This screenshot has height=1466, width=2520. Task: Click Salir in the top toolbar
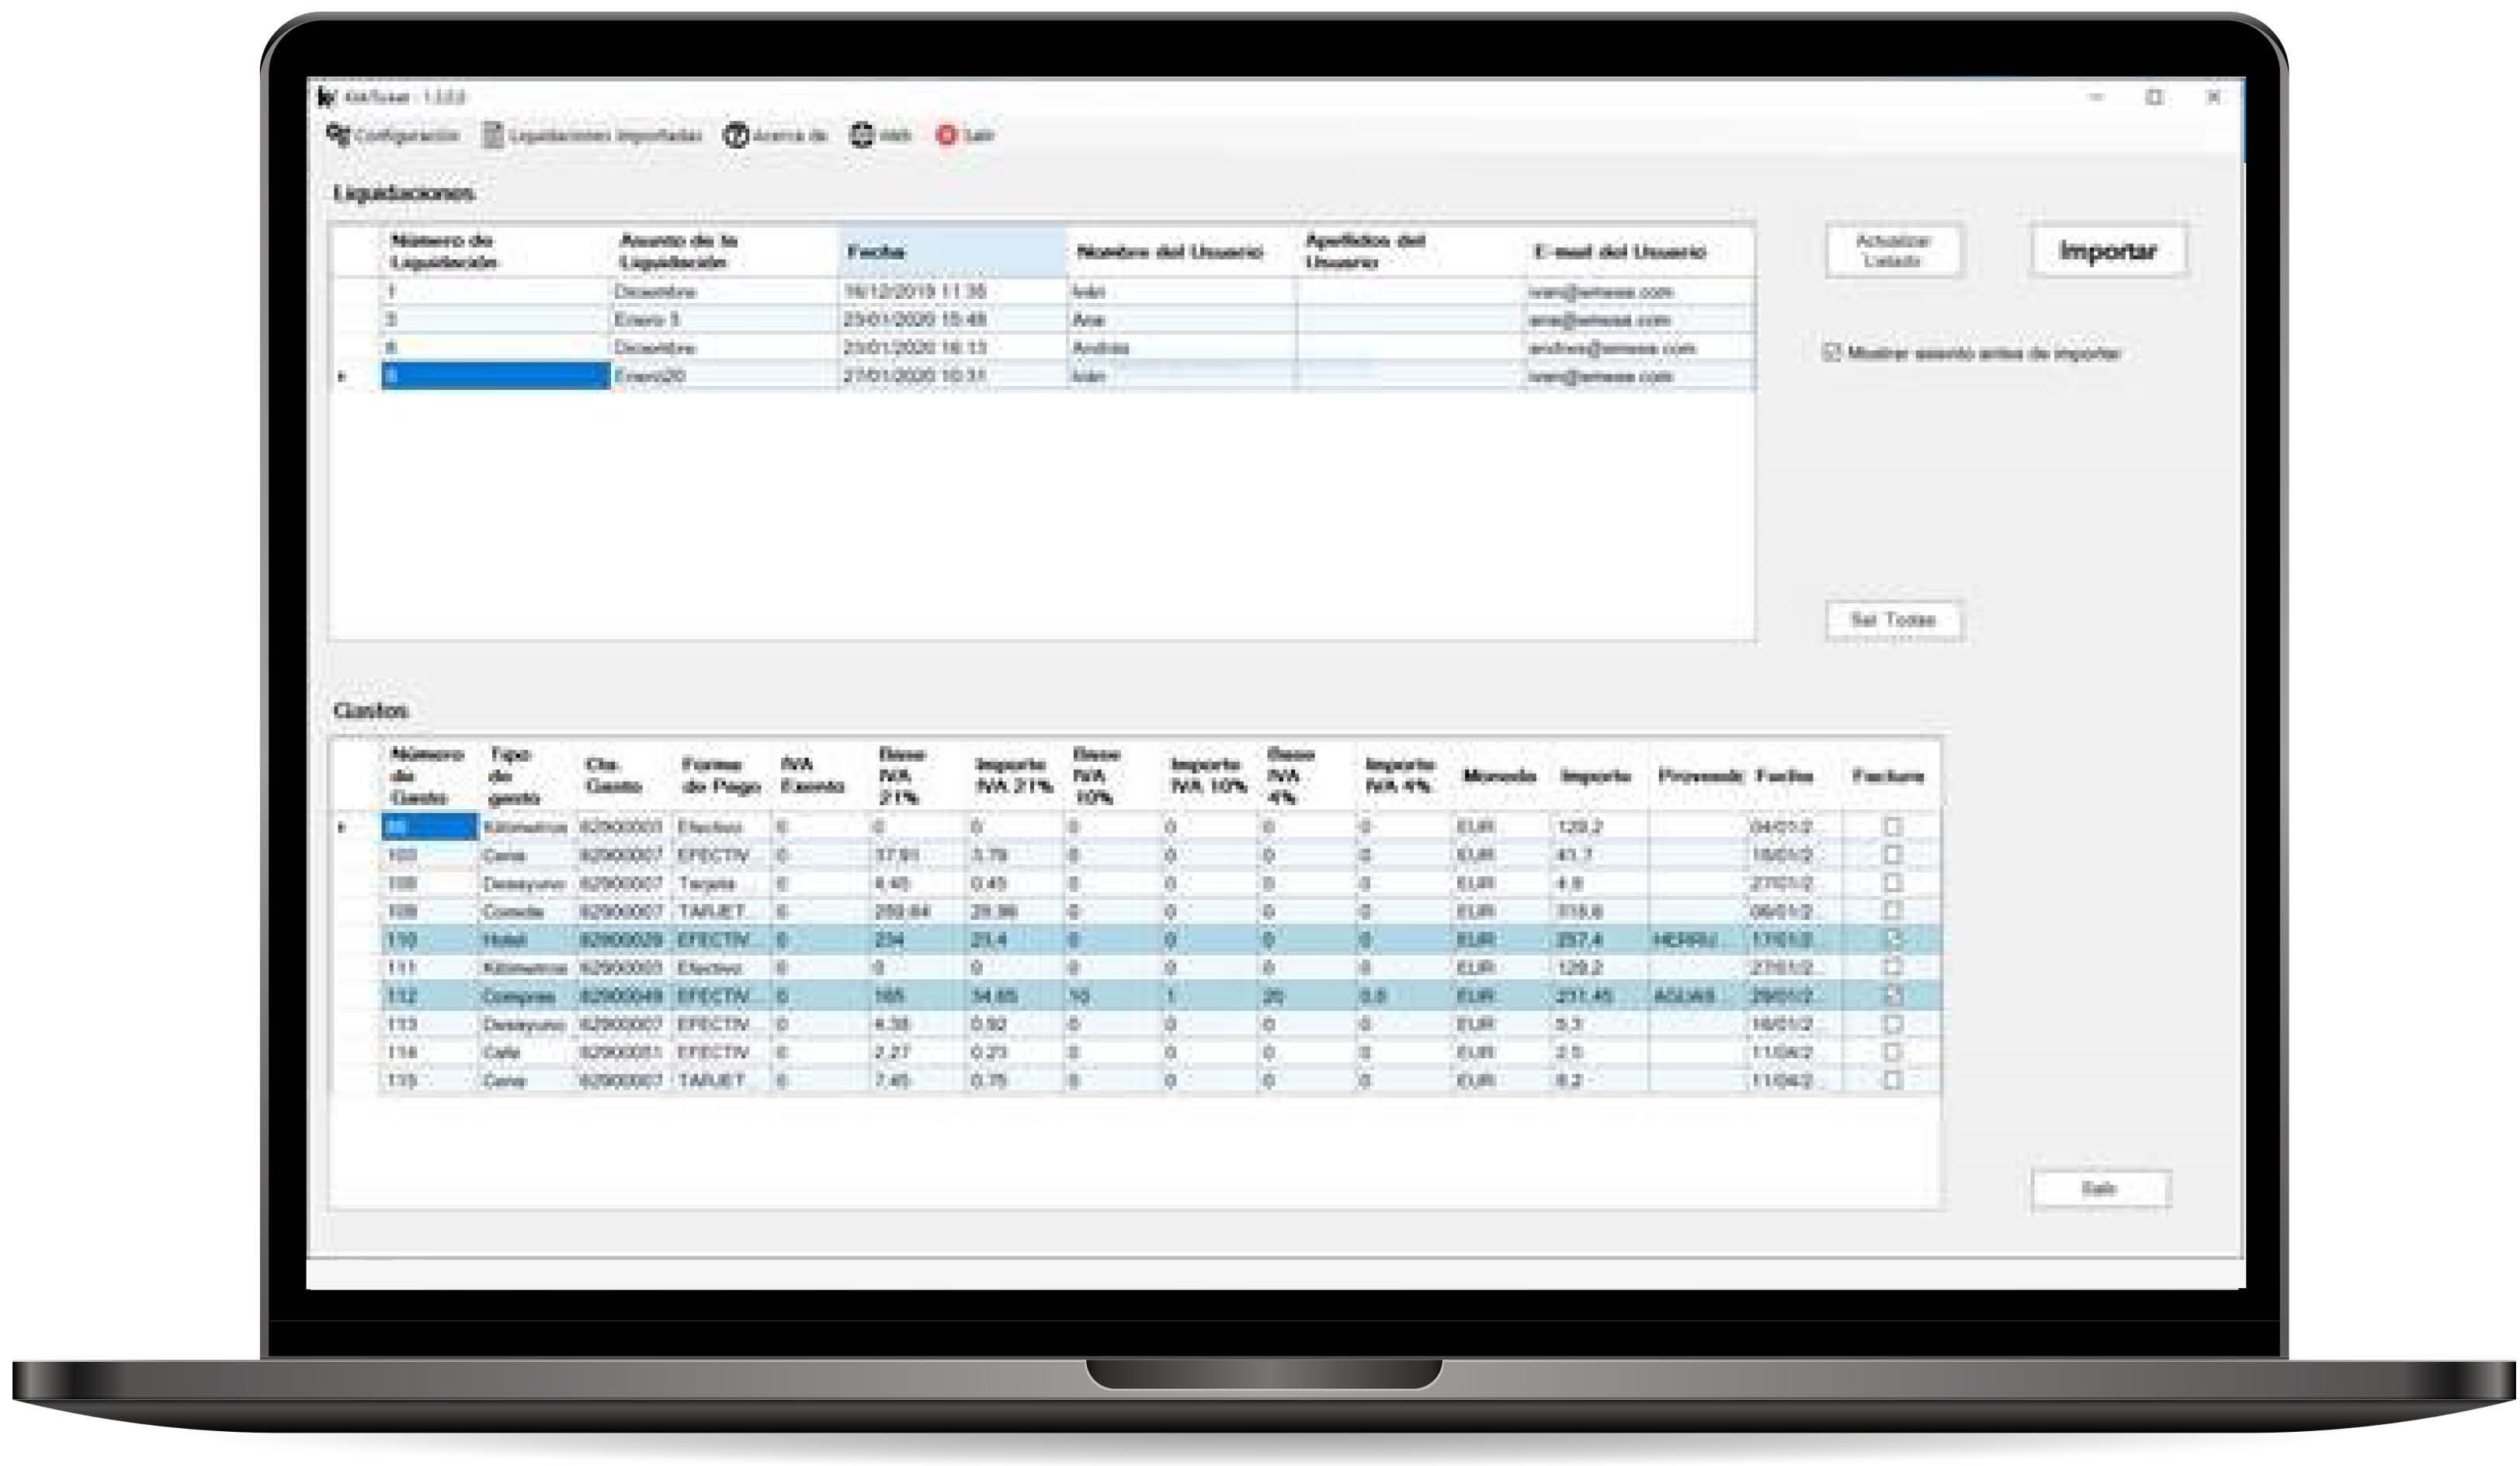click(964, 134)
